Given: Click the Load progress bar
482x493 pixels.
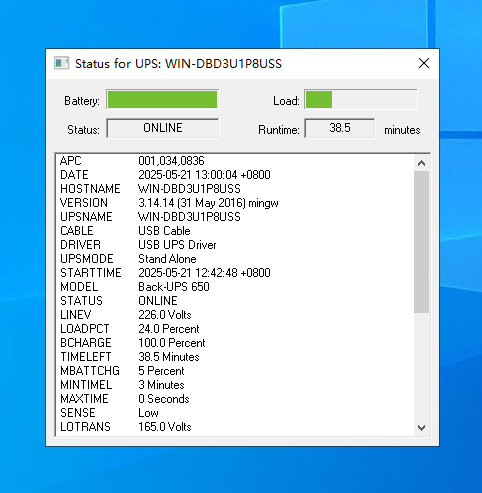Looking at the screenshot, I should point(361,99).
